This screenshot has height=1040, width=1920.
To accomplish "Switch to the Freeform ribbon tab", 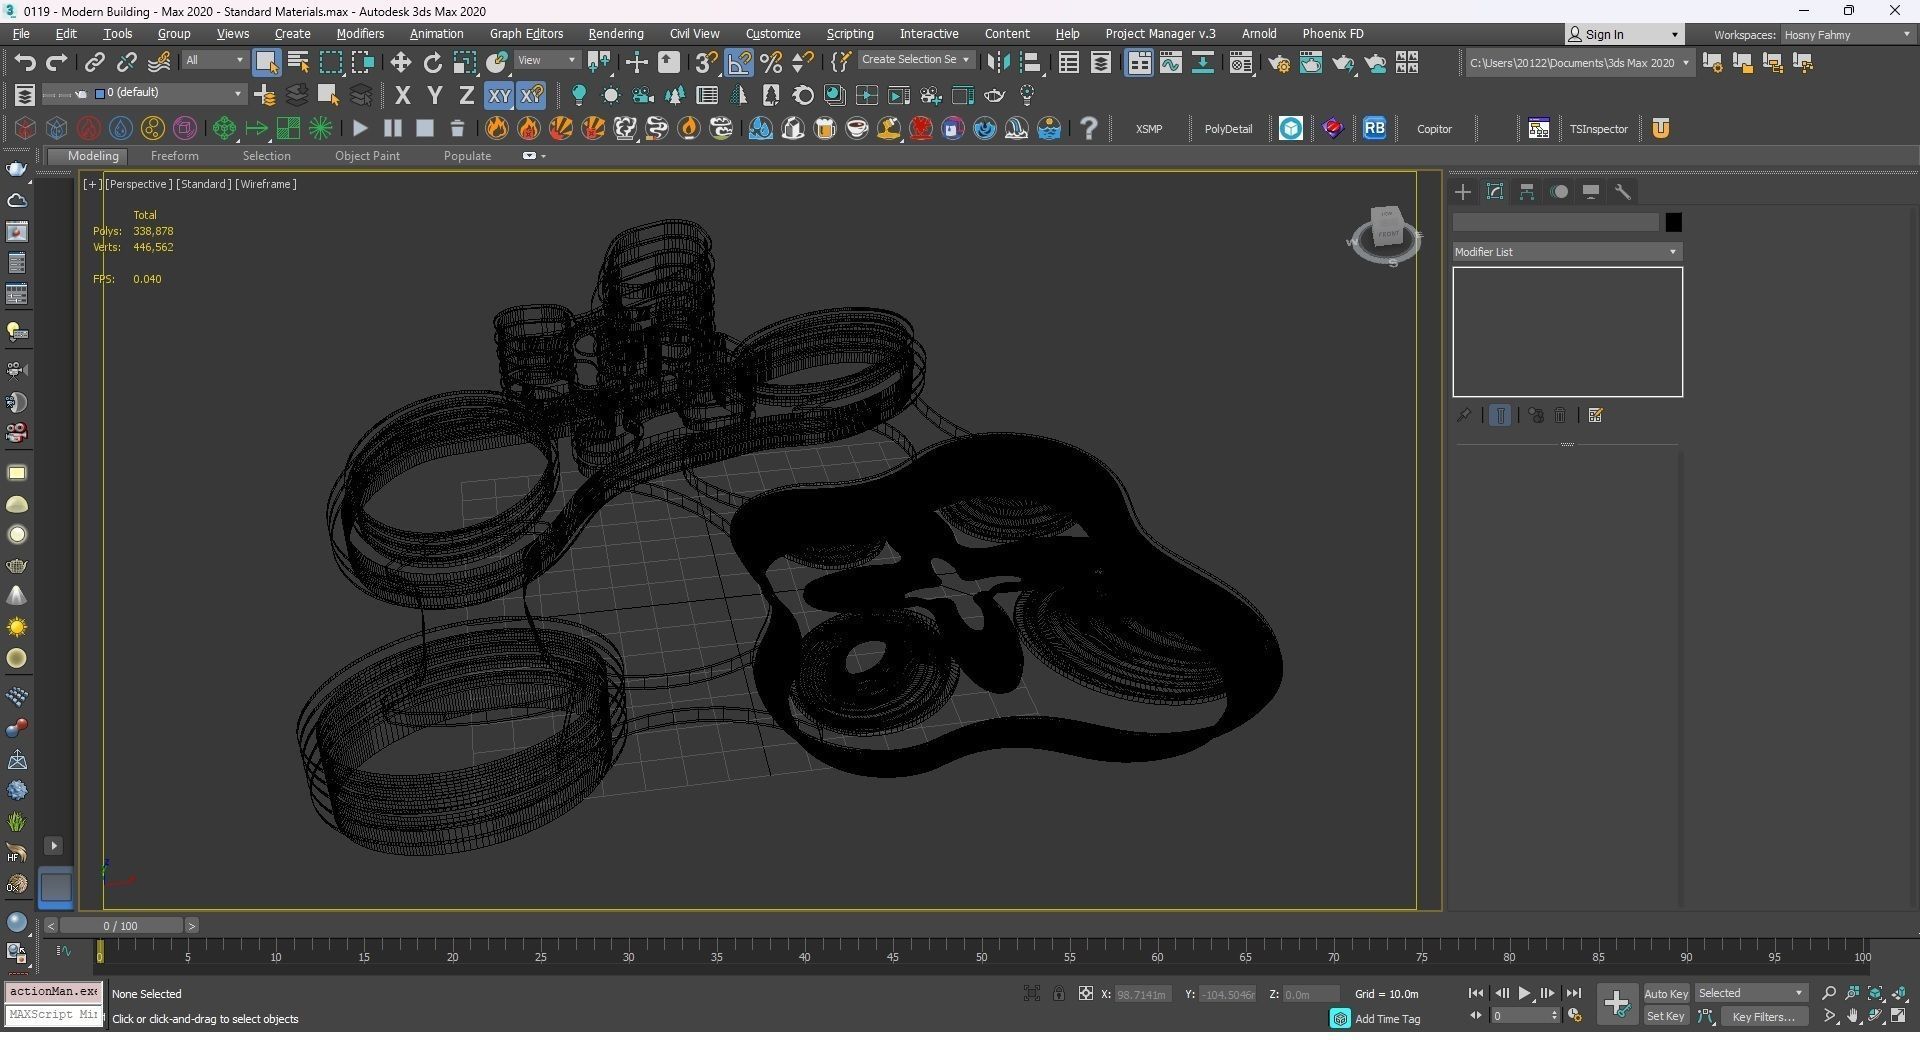I will 174,156.
